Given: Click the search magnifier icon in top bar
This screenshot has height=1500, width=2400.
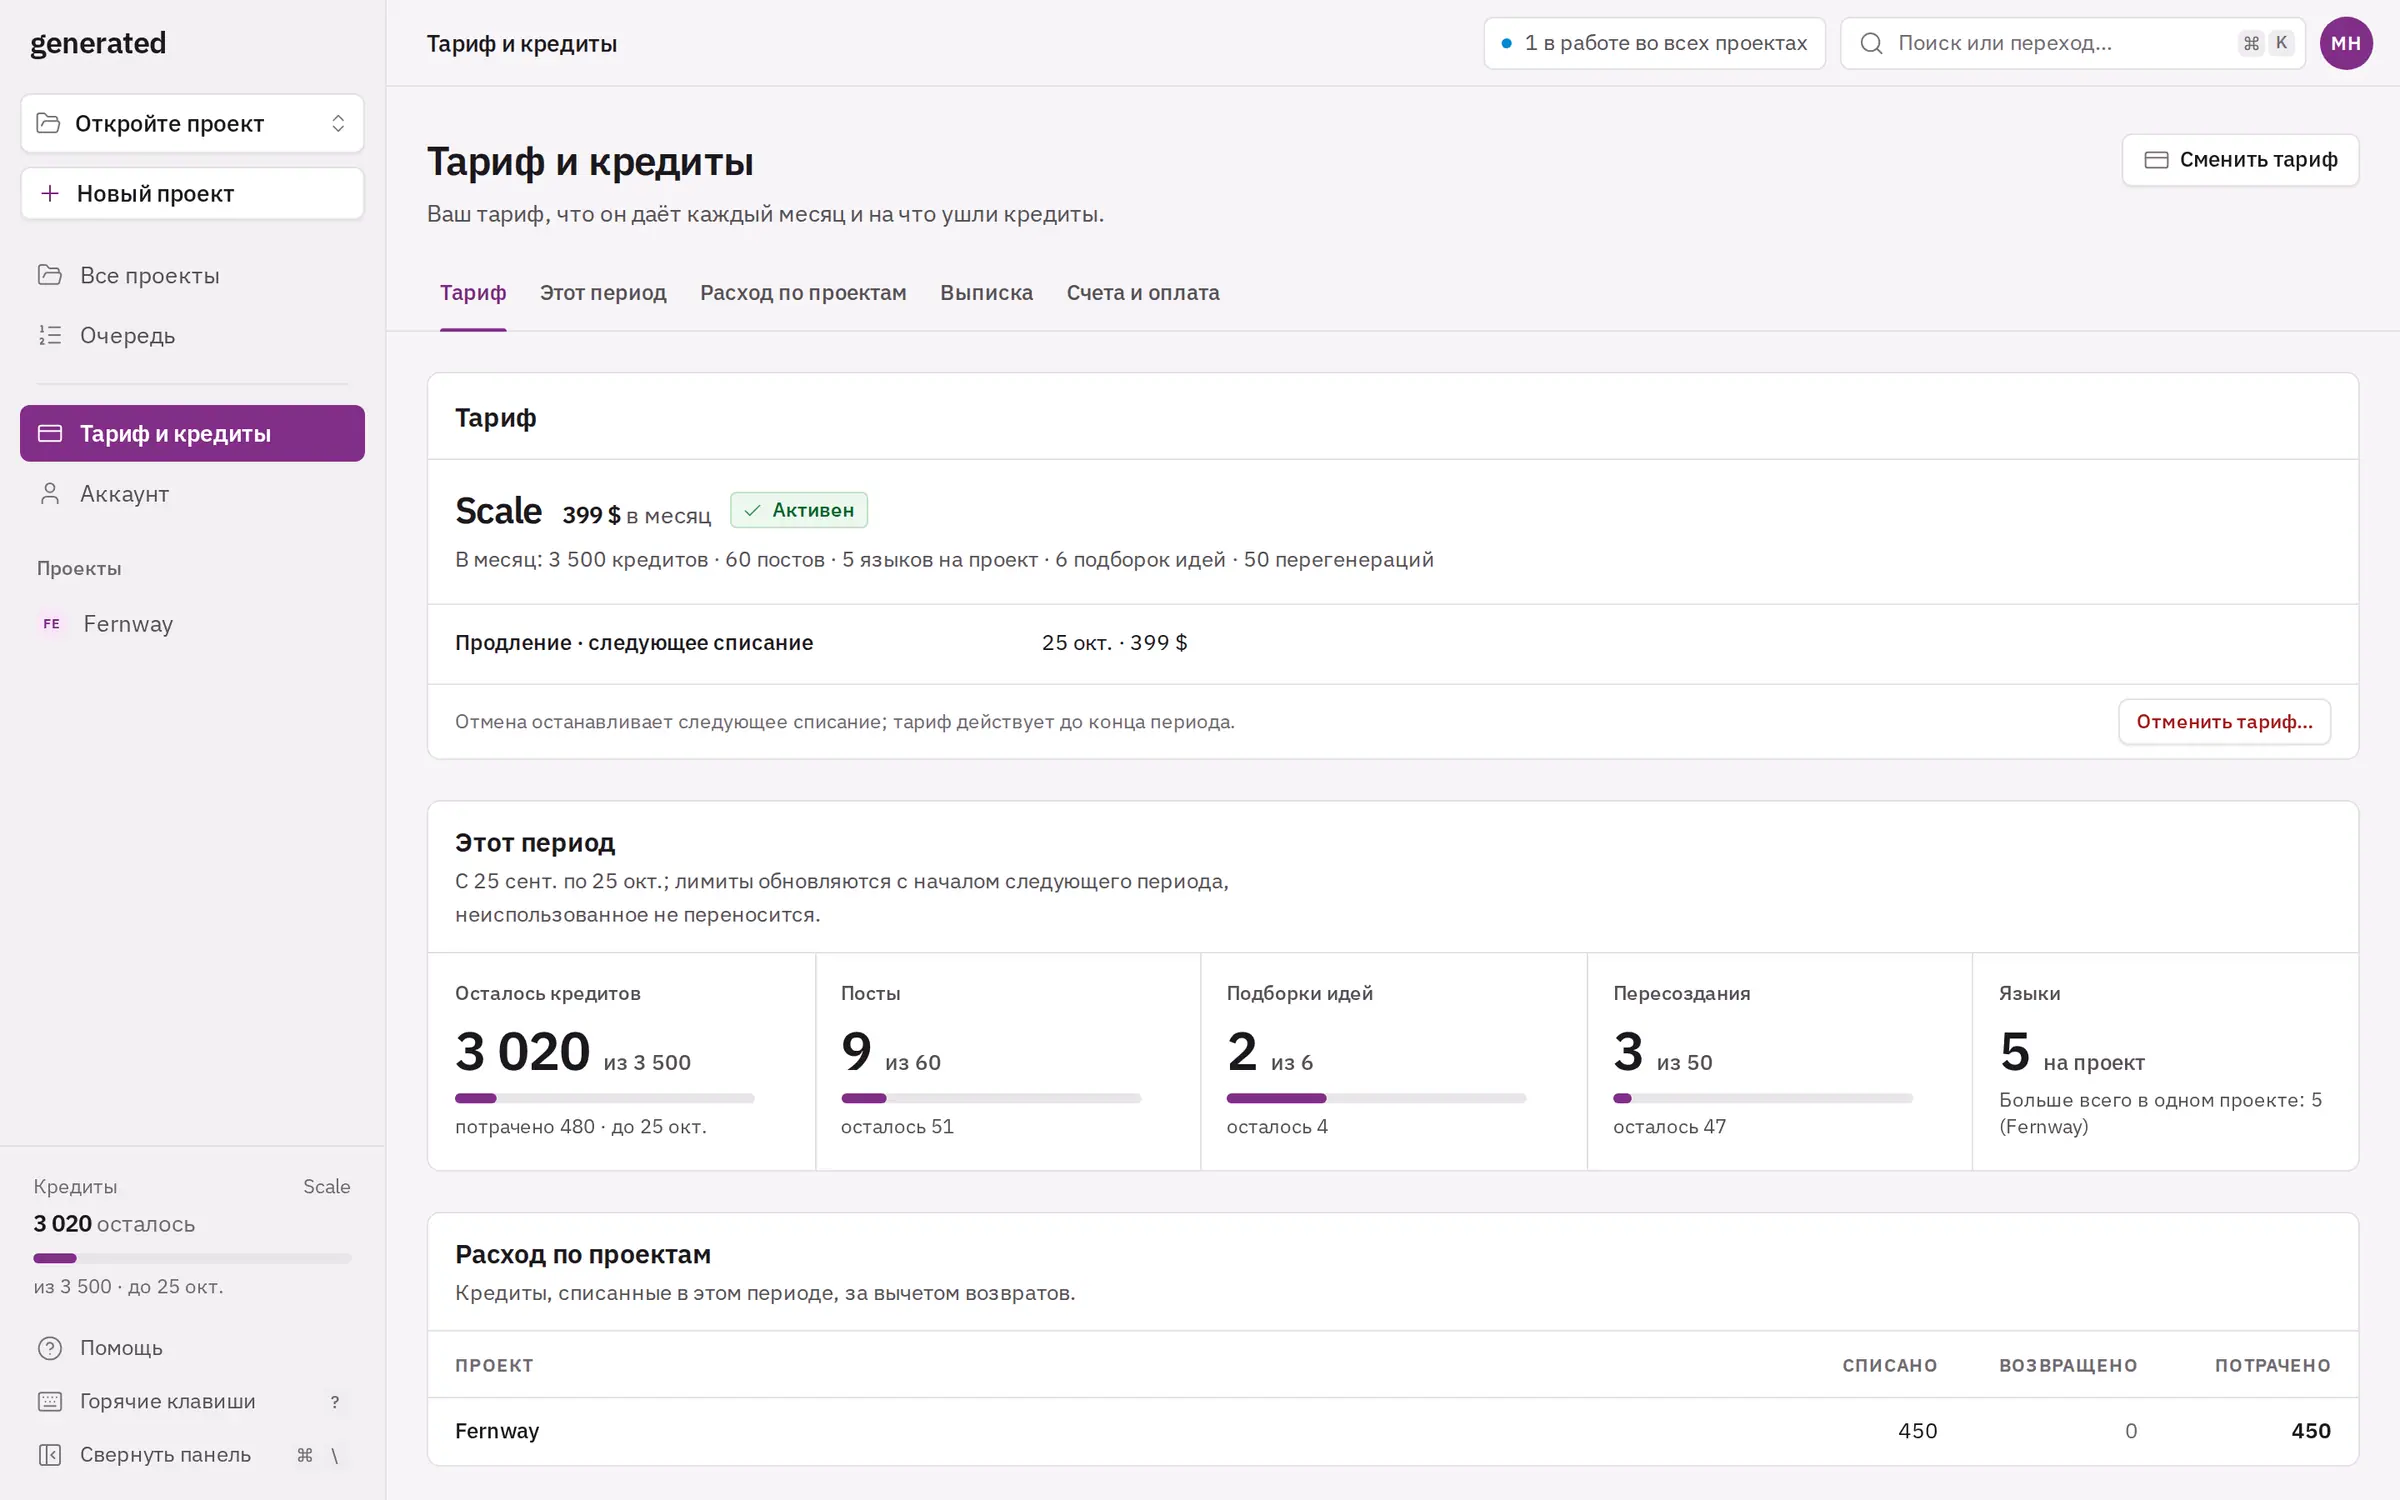Looking at the screenshot, I should [x=1871, y=43].
